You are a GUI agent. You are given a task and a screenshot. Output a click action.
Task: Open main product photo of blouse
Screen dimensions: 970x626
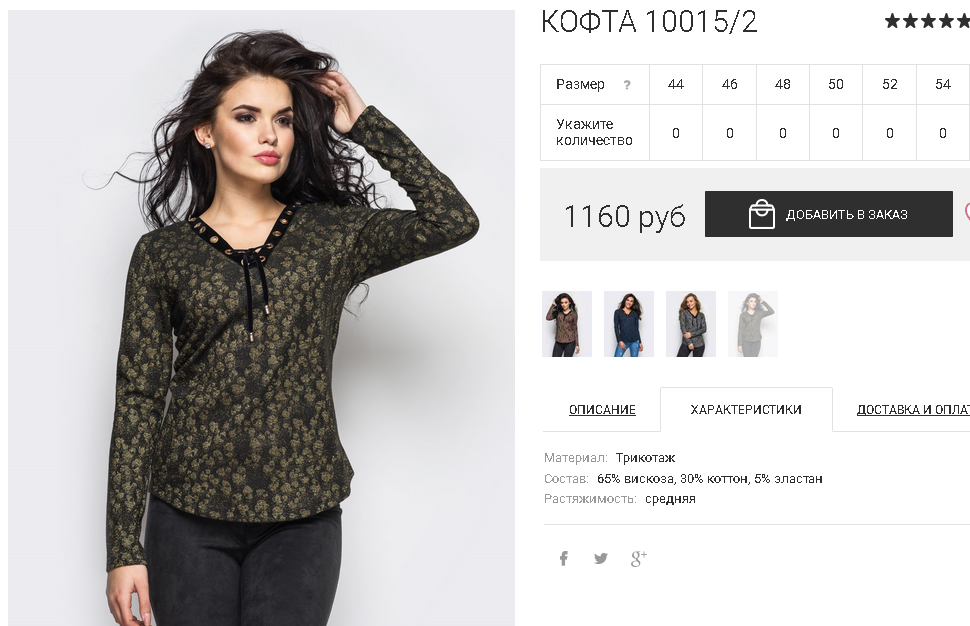[261, 318]
